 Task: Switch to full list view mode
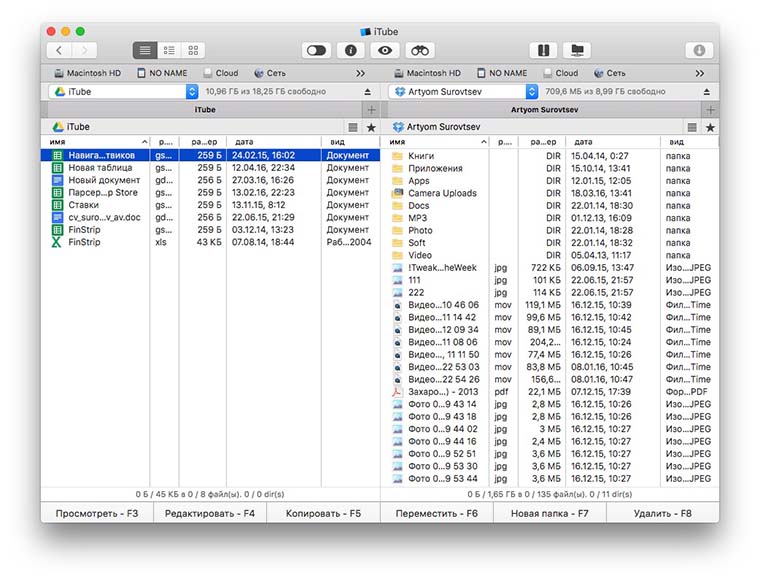coord(145,50)
